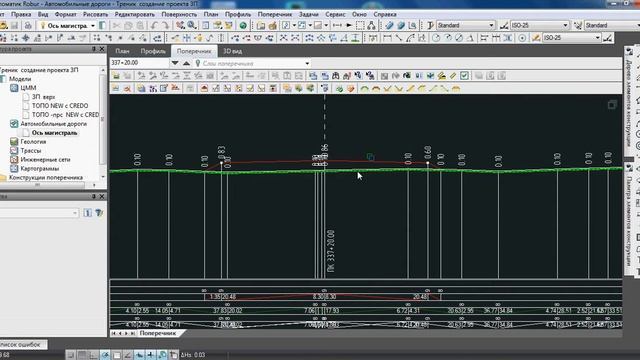Open the ISO-25 dropdown in second toolbar row
The width and height of the screenshot is (640, 360).
[x=598, y=38]
